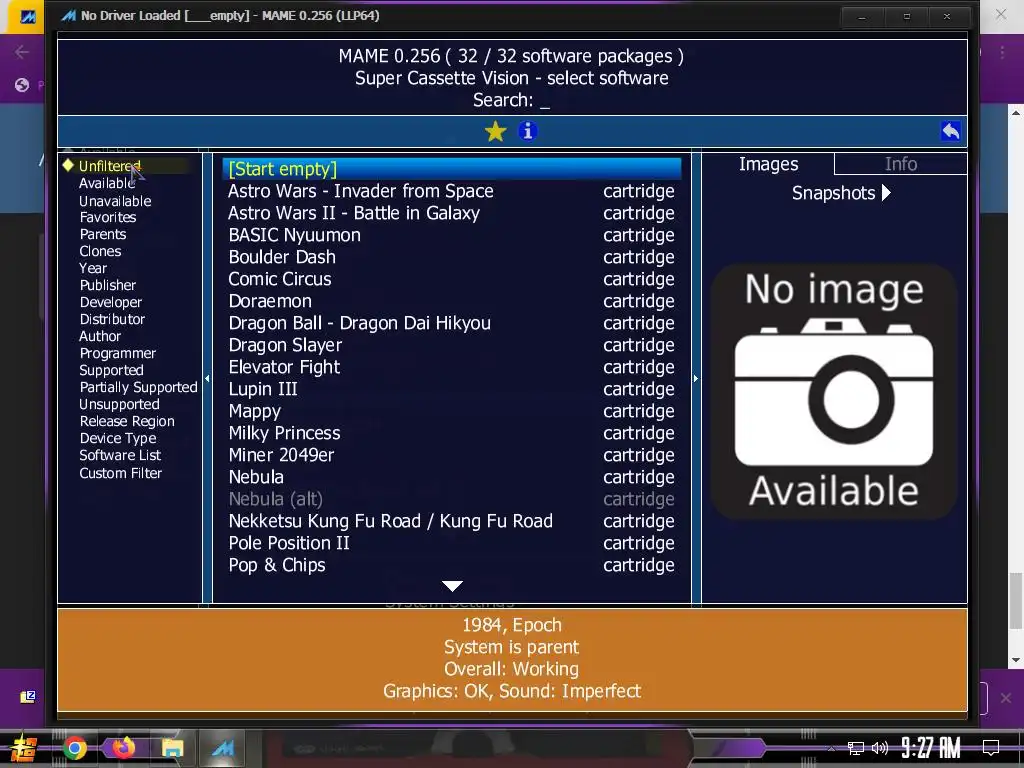The height and width of the screenshot is (768, 1024).
Task: Click the MAME icon in the taskbar
Action: point(222,748)
